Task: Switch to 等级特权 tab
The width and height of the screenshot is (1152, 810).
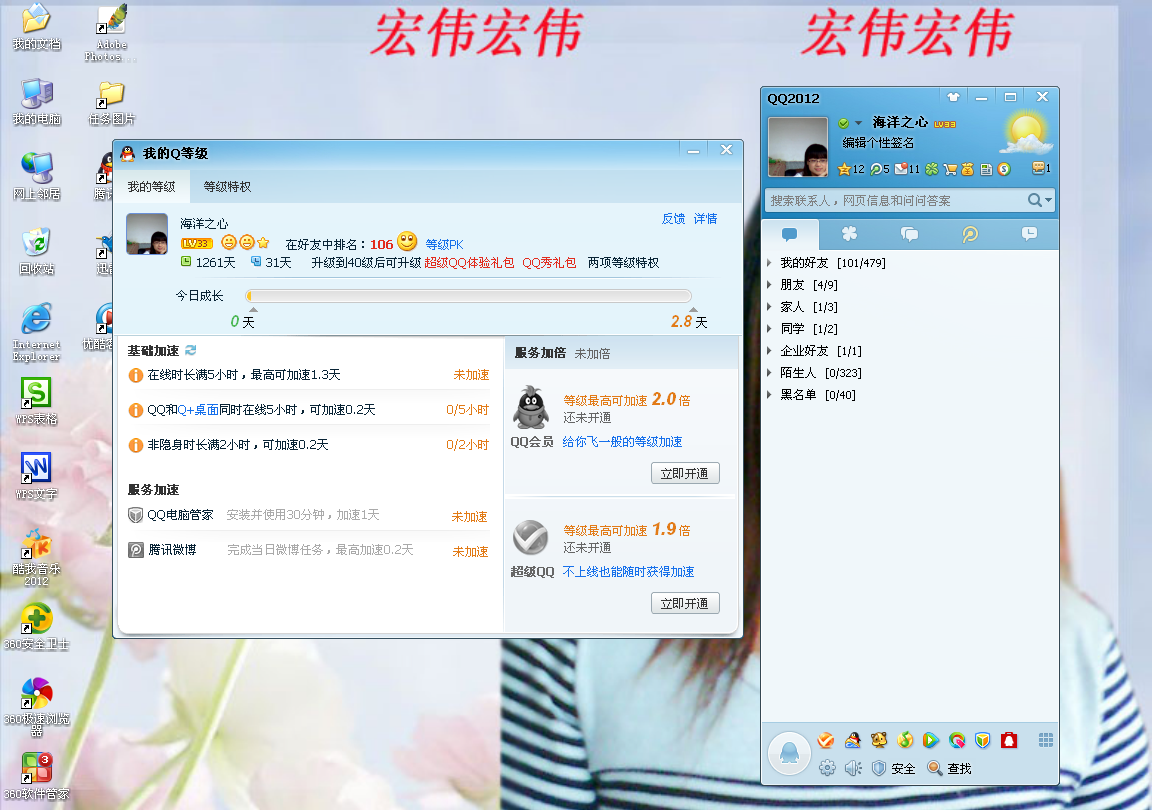Action: click(x=227, y=187)
